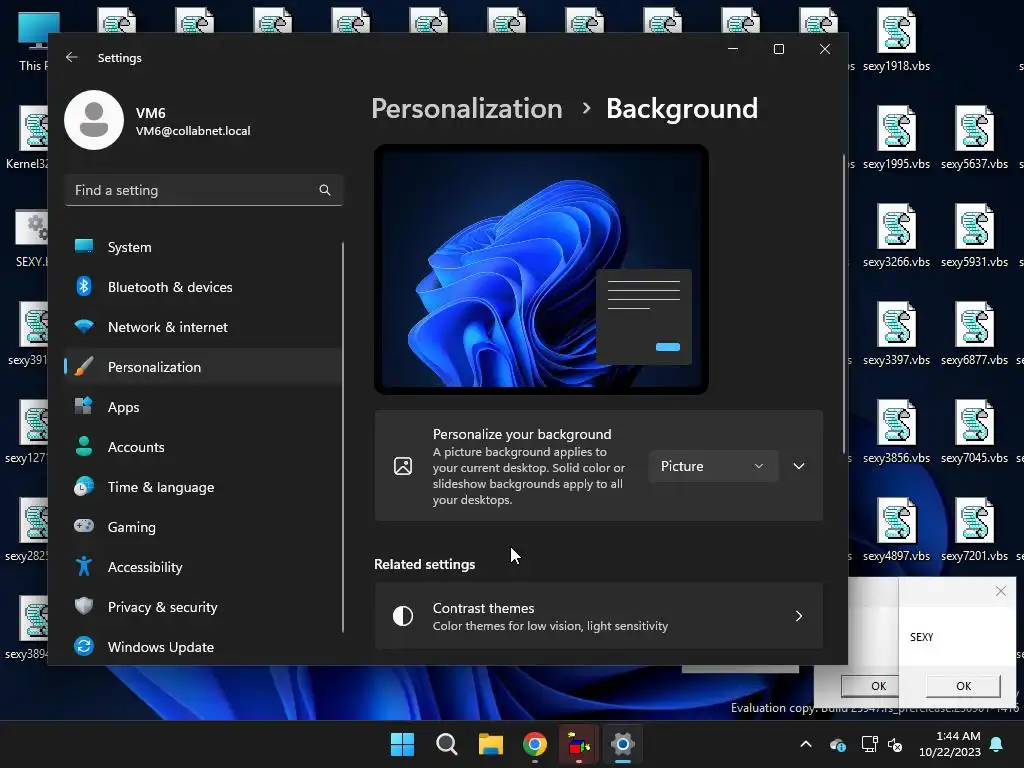Viewport: 1024px width, 768px height.
Task: Click the Accessibility figure icon
Action: pyautogui.click(x=84, y=566)
